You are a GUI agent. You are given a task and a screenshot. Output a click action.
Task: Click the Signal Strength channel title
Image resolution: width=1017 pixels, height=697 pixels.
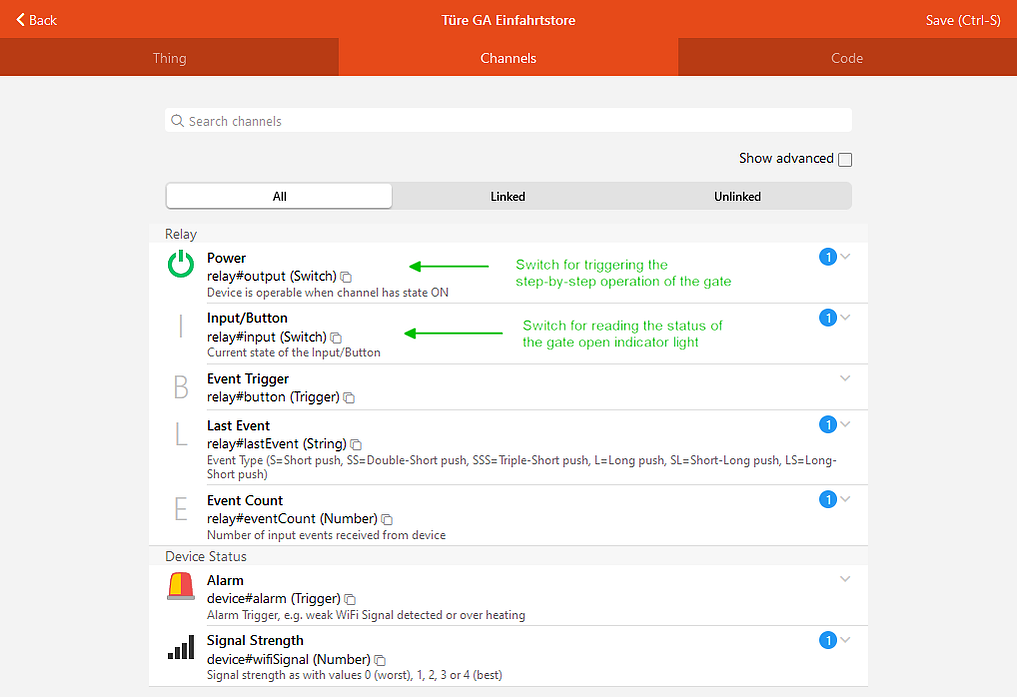255,641
